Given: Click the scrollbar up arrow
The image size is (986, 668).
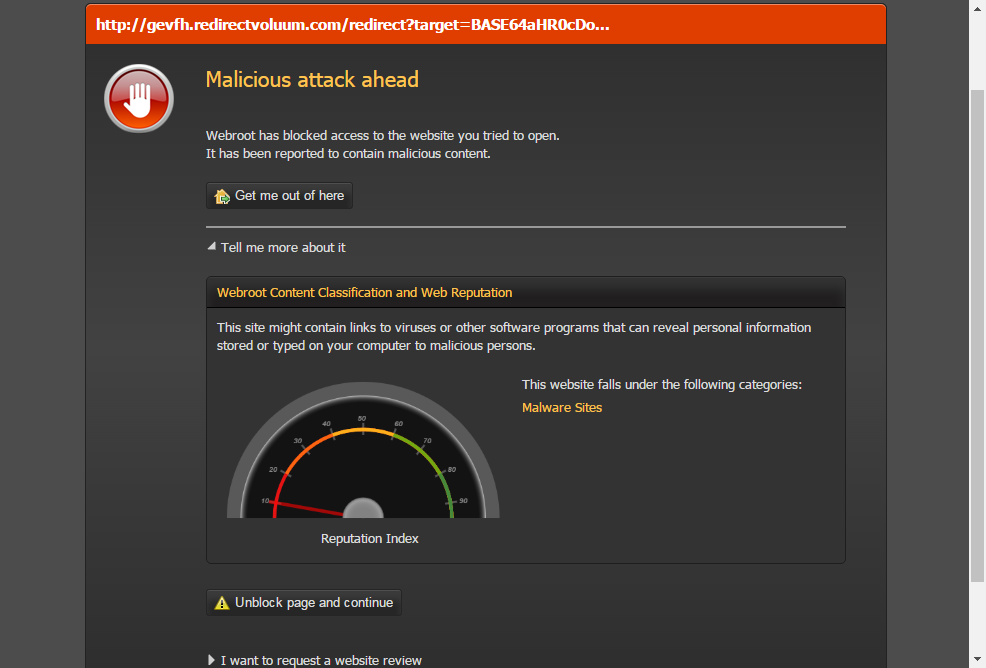Looking at the screenshot, I should [977, 7].
